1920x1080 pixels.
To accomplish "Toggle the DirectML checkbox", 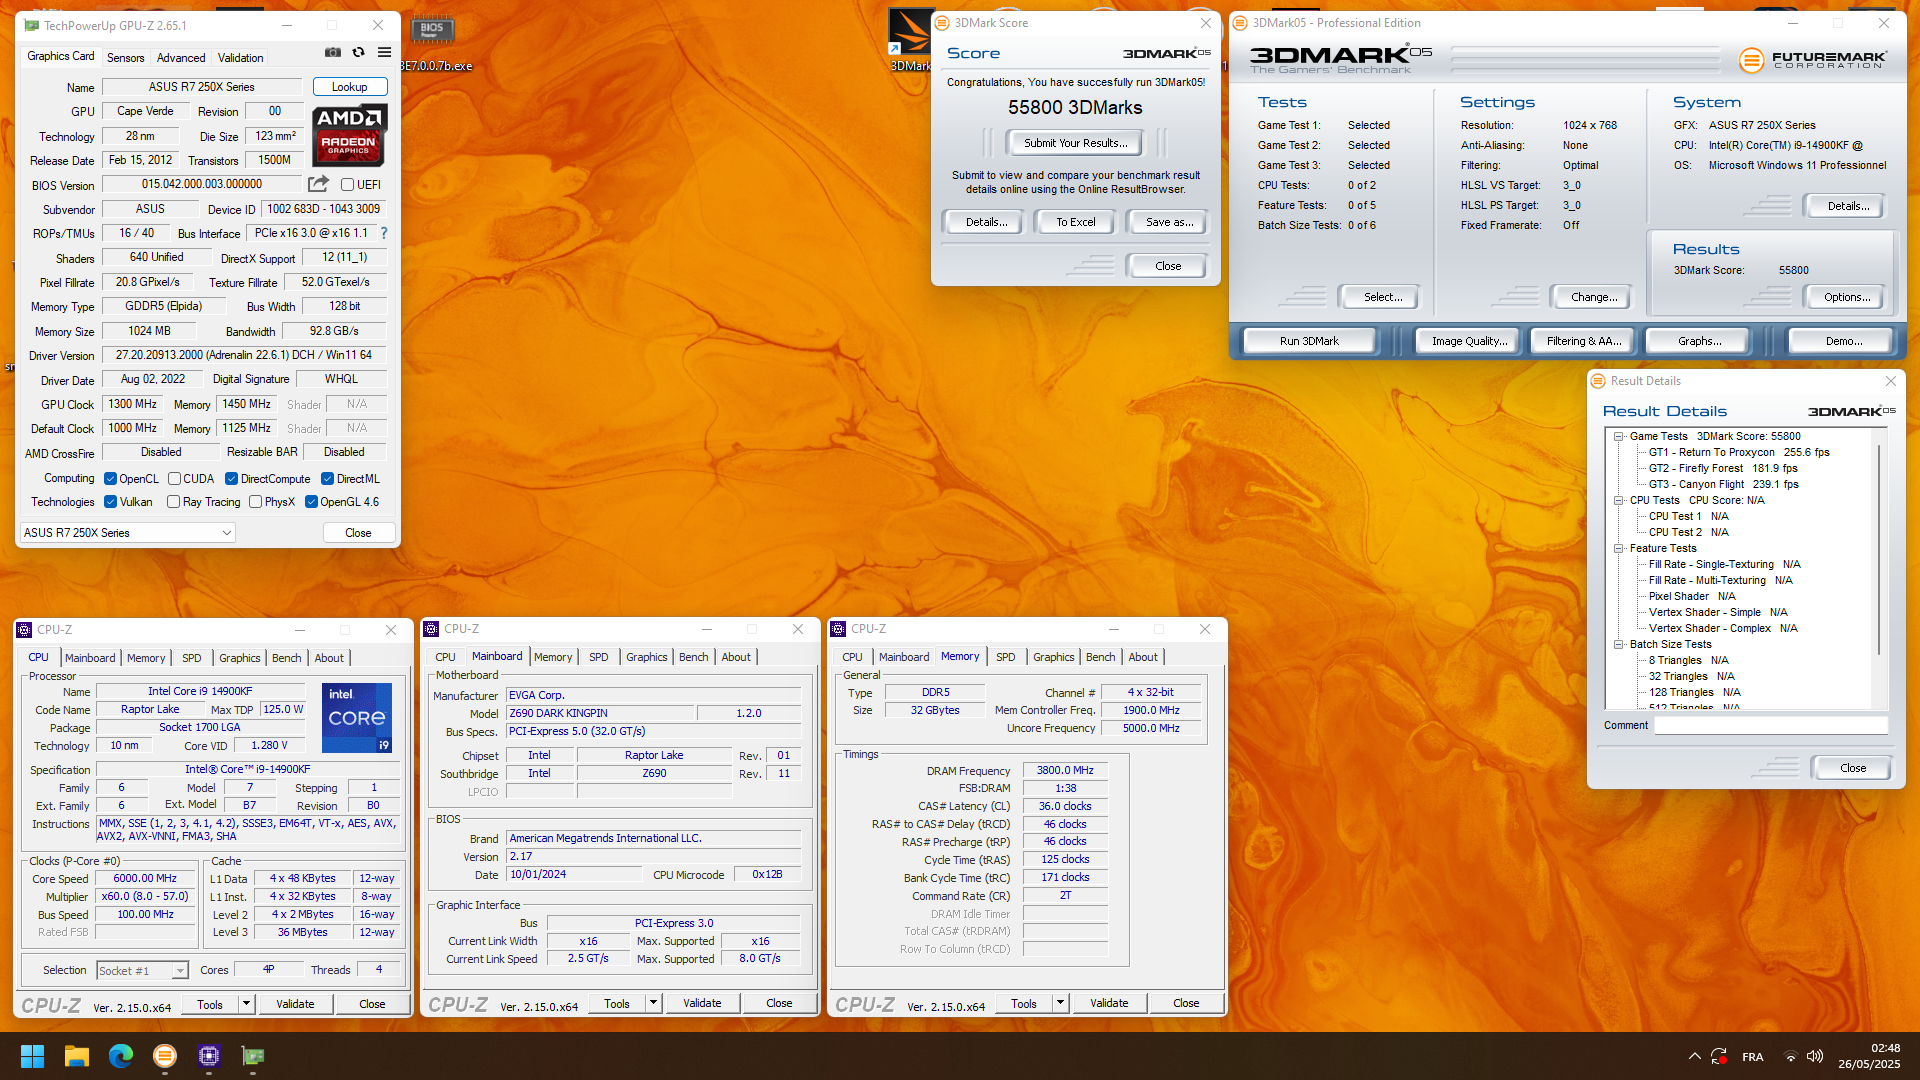I will (327, 479).
